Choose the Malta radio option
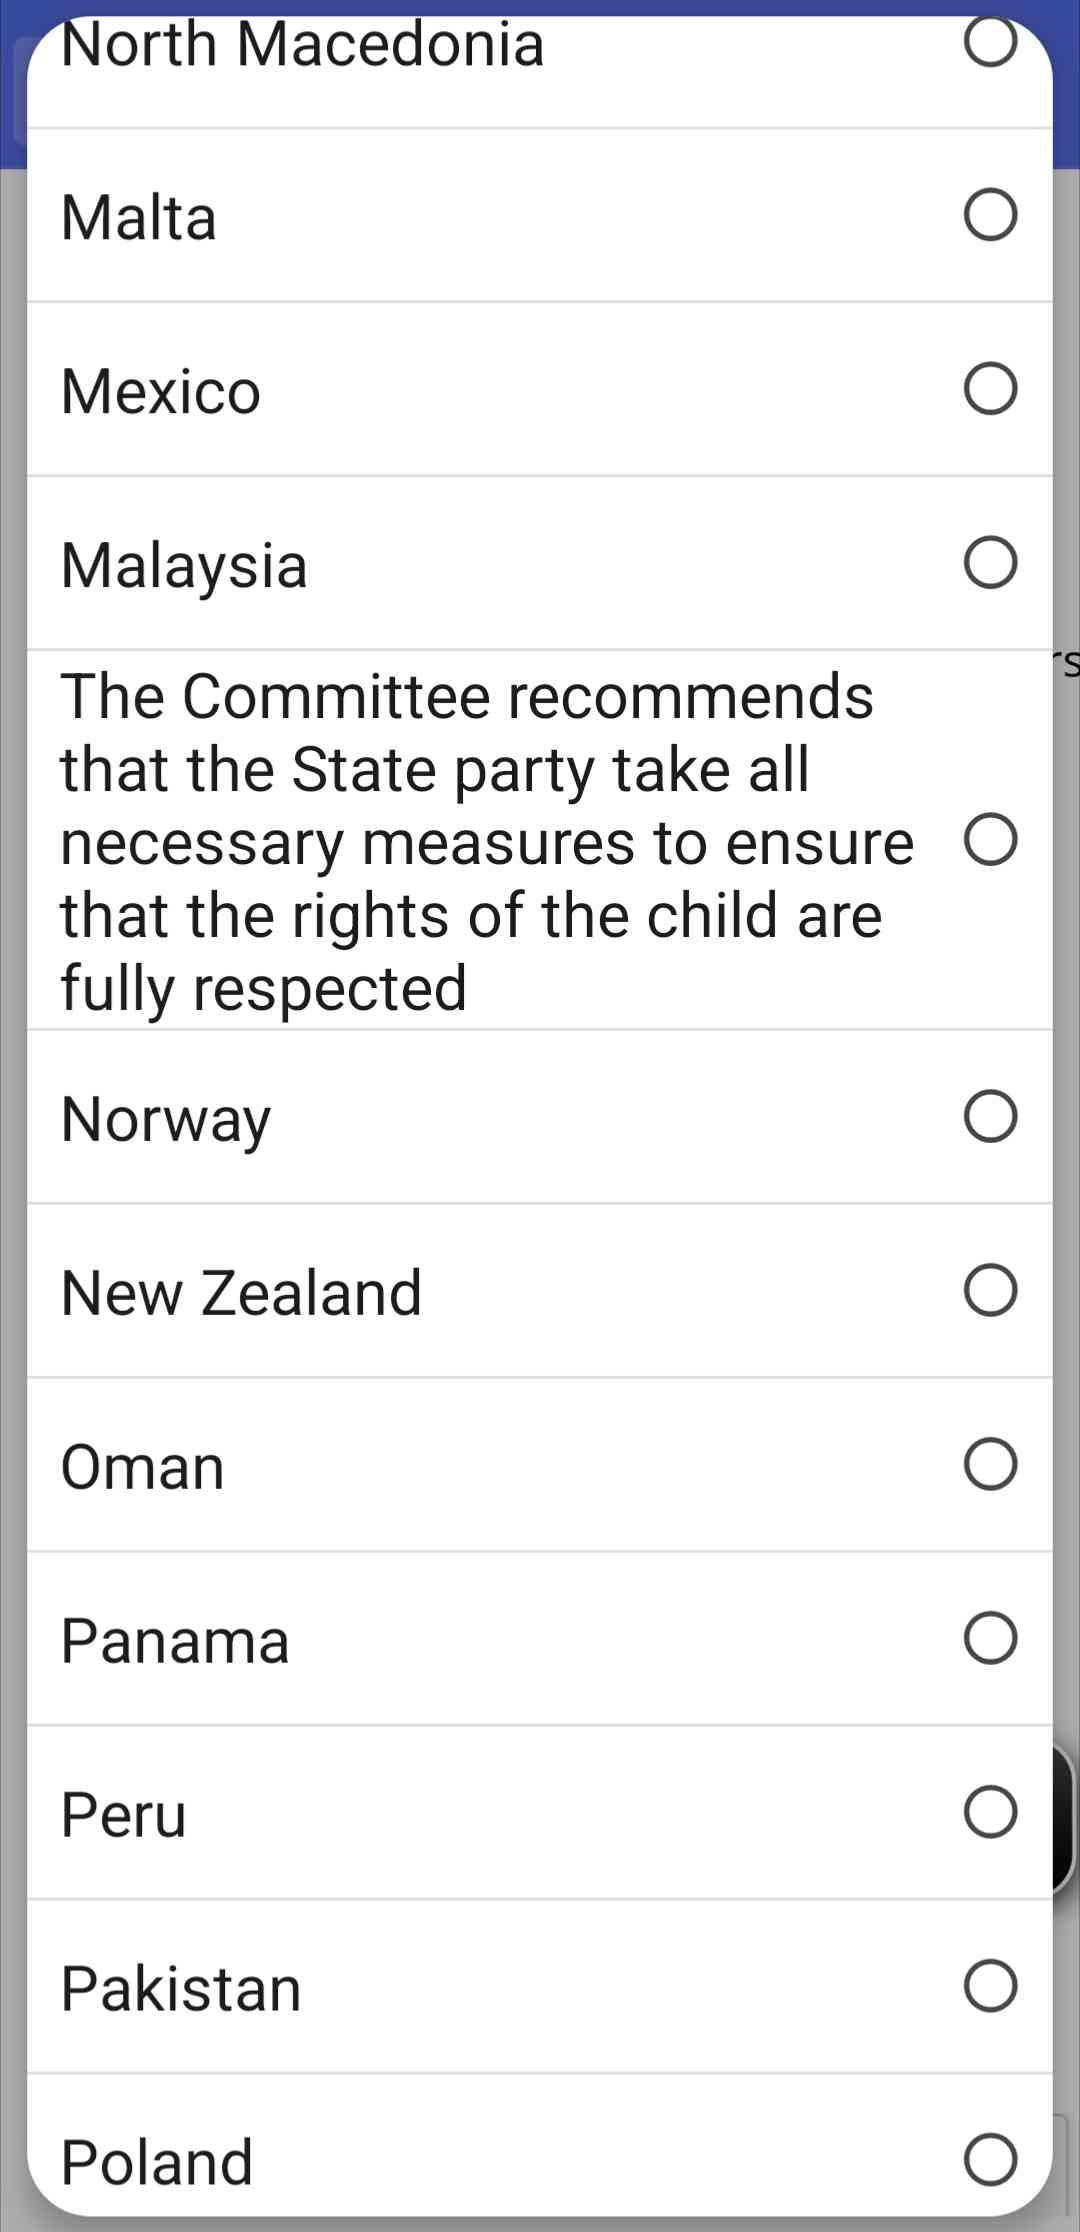Viewport: 1080px width, 2232px height. pos(990,215)
